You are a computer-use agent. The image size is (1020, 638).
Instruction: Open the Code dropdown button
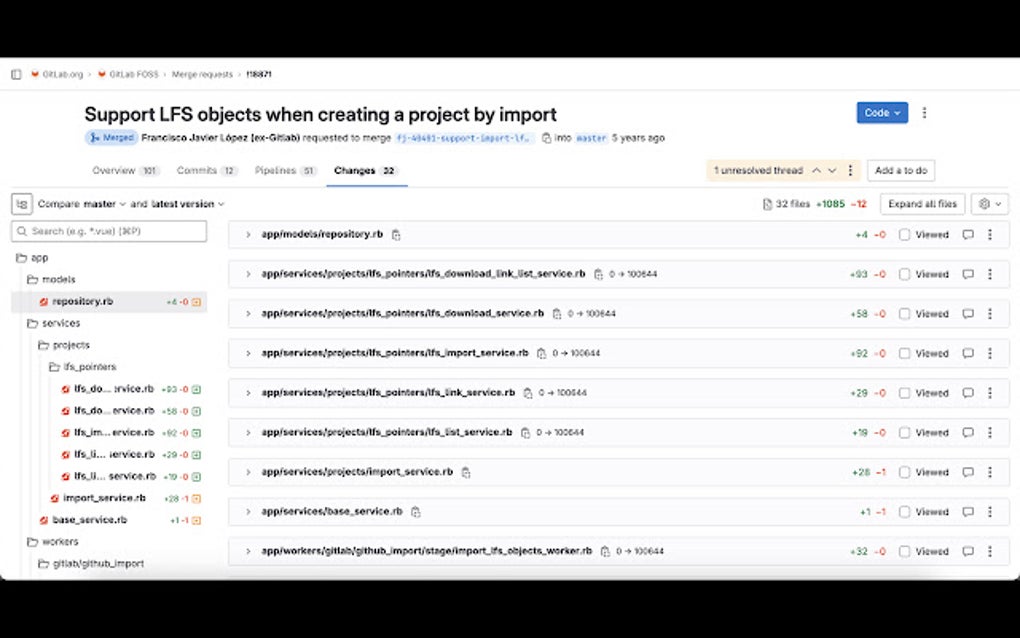(x=882, y=113)
